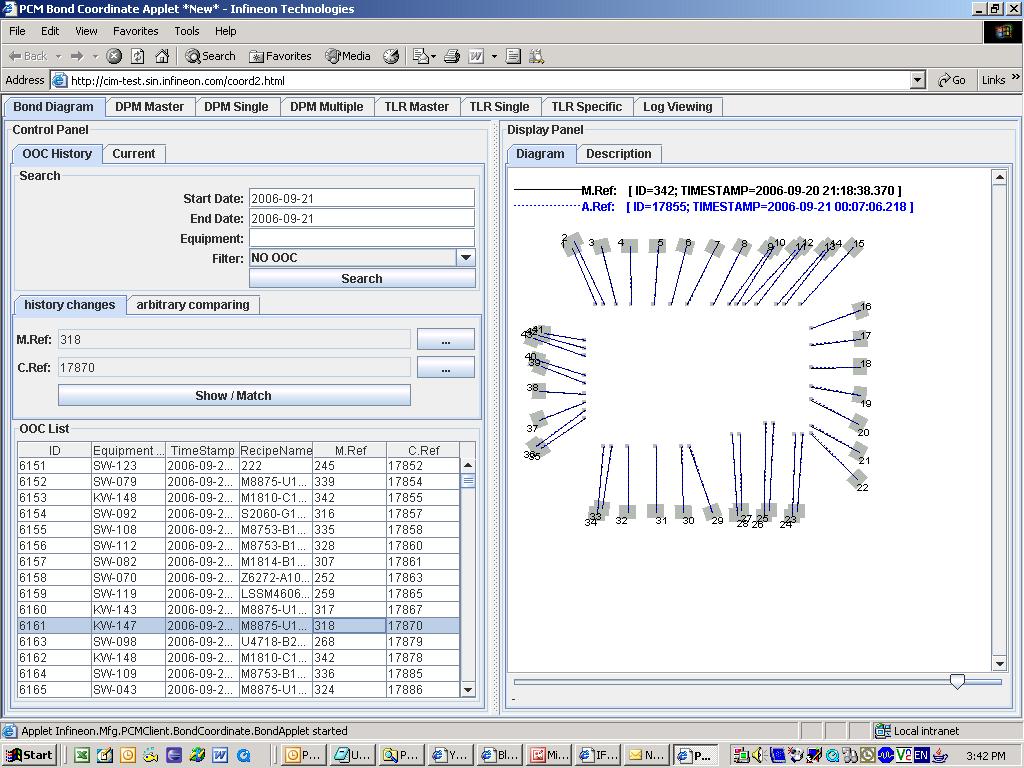1024x768 pixels.
Task: Click the Search button below Filter
Action: [x=362, y=279]
